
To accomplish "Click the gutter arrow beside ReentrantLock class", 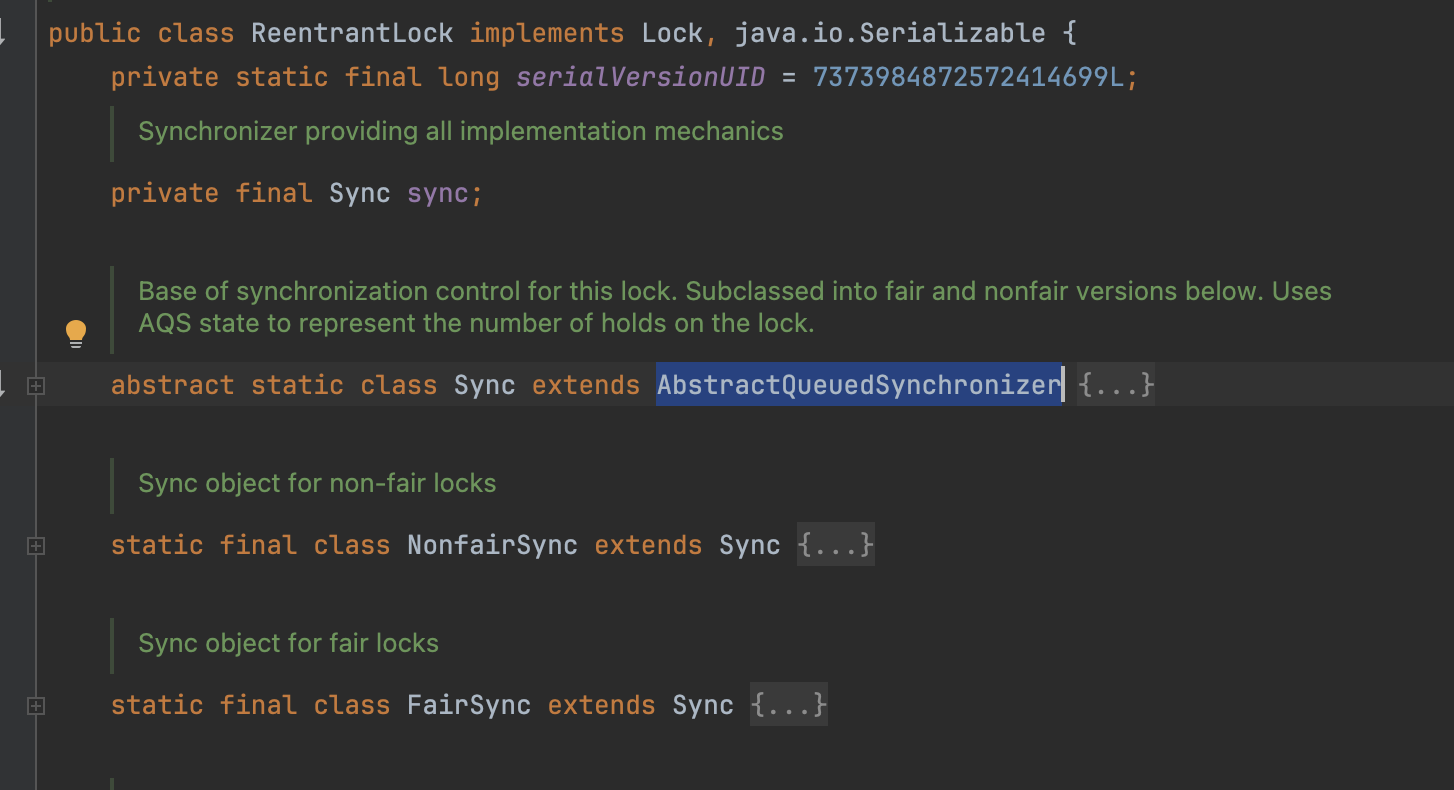I will coord(3,33).
